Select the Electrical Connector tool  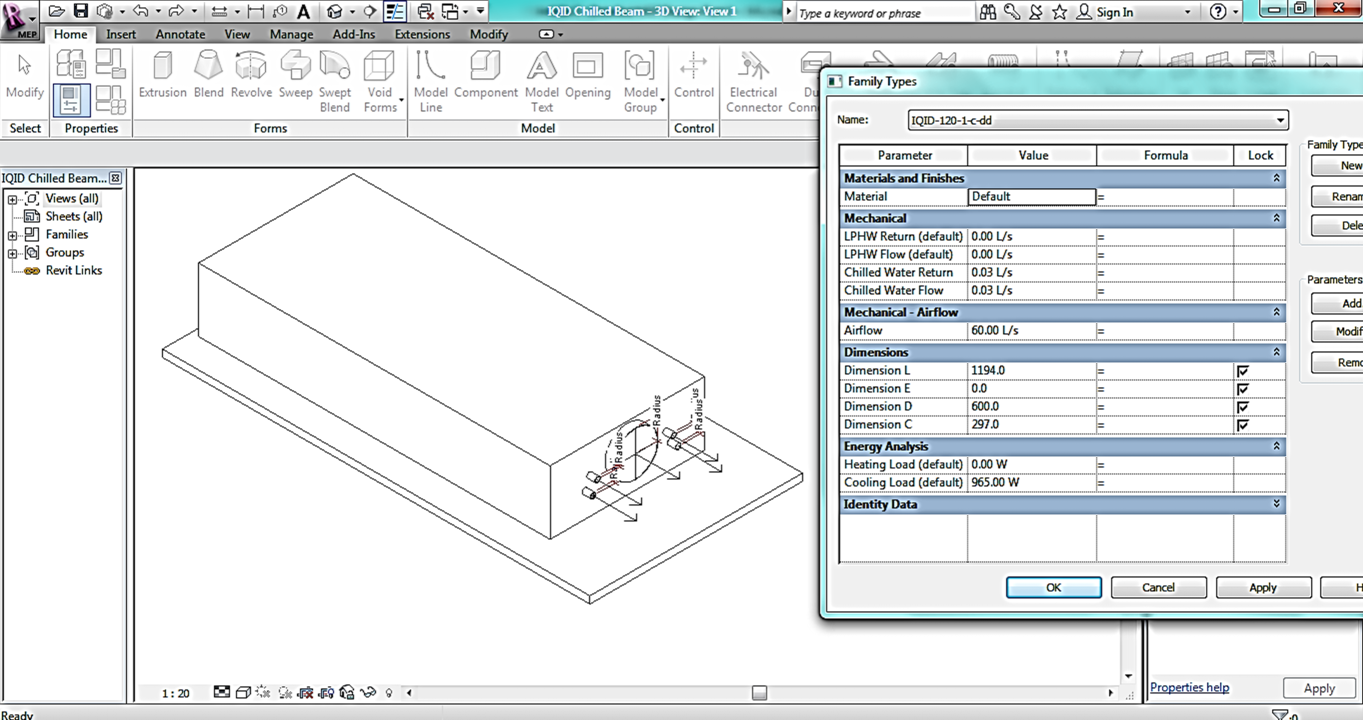click(753, 82)
